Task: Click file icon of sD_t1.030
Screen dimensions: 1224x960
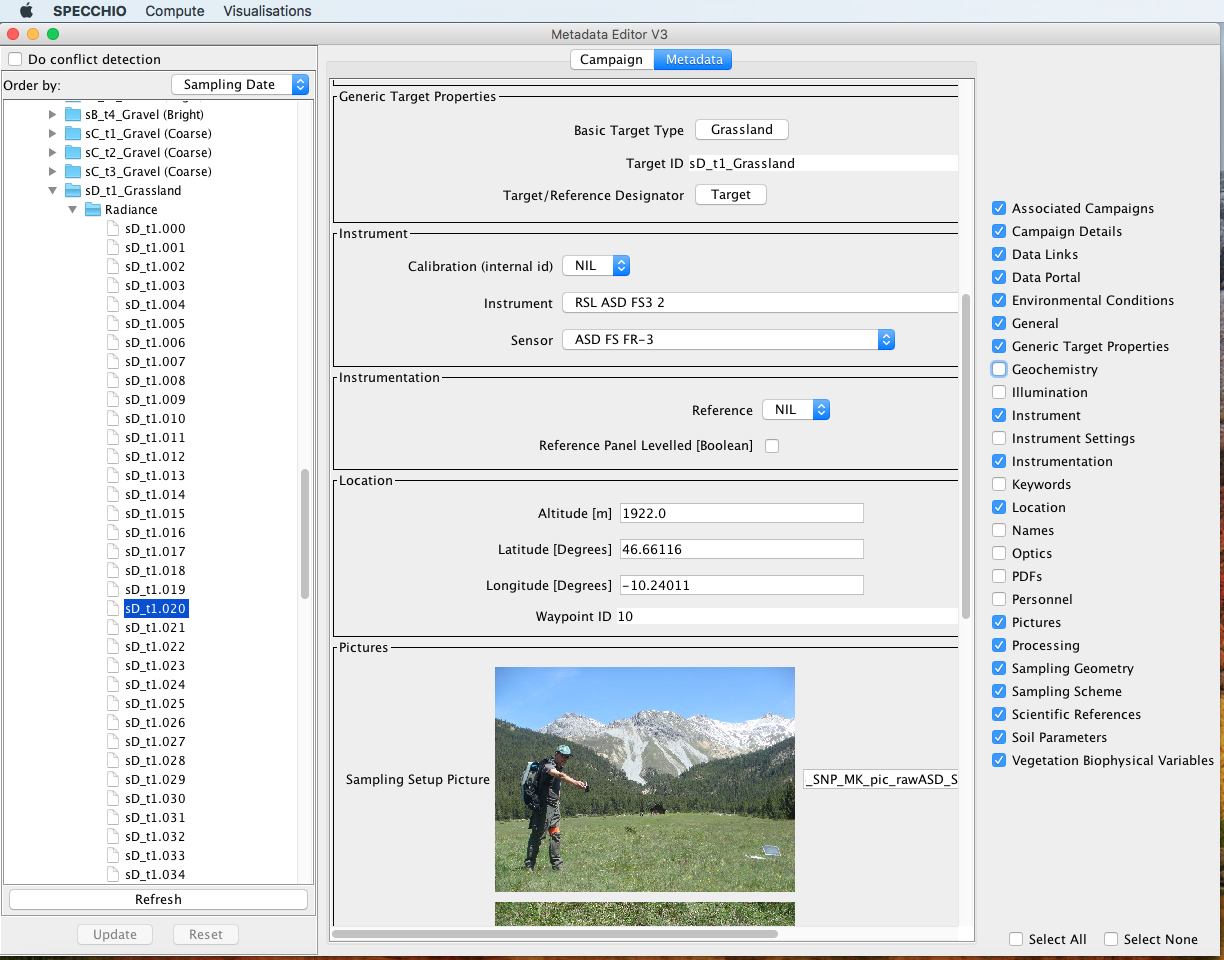Action: [113, 798]
